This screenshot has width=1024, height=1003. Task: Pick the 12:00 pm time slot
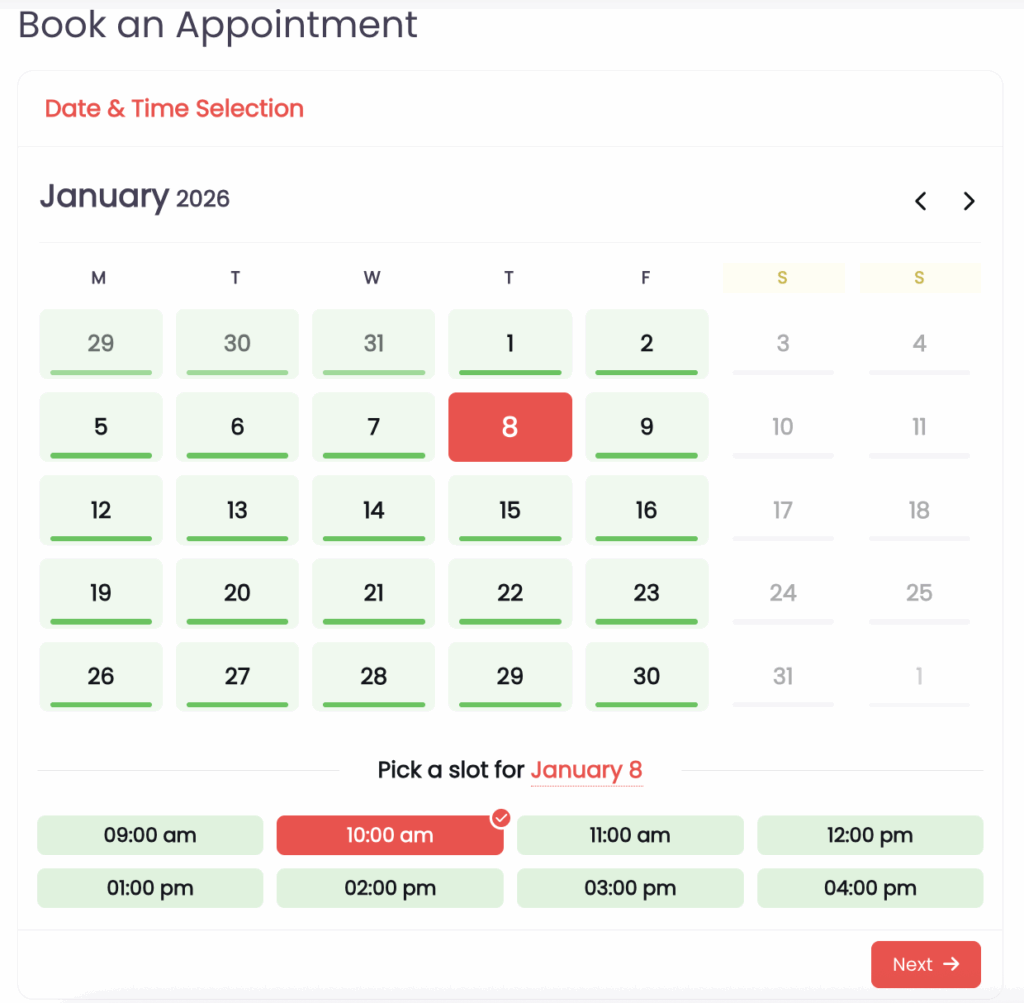pos(869,835)
